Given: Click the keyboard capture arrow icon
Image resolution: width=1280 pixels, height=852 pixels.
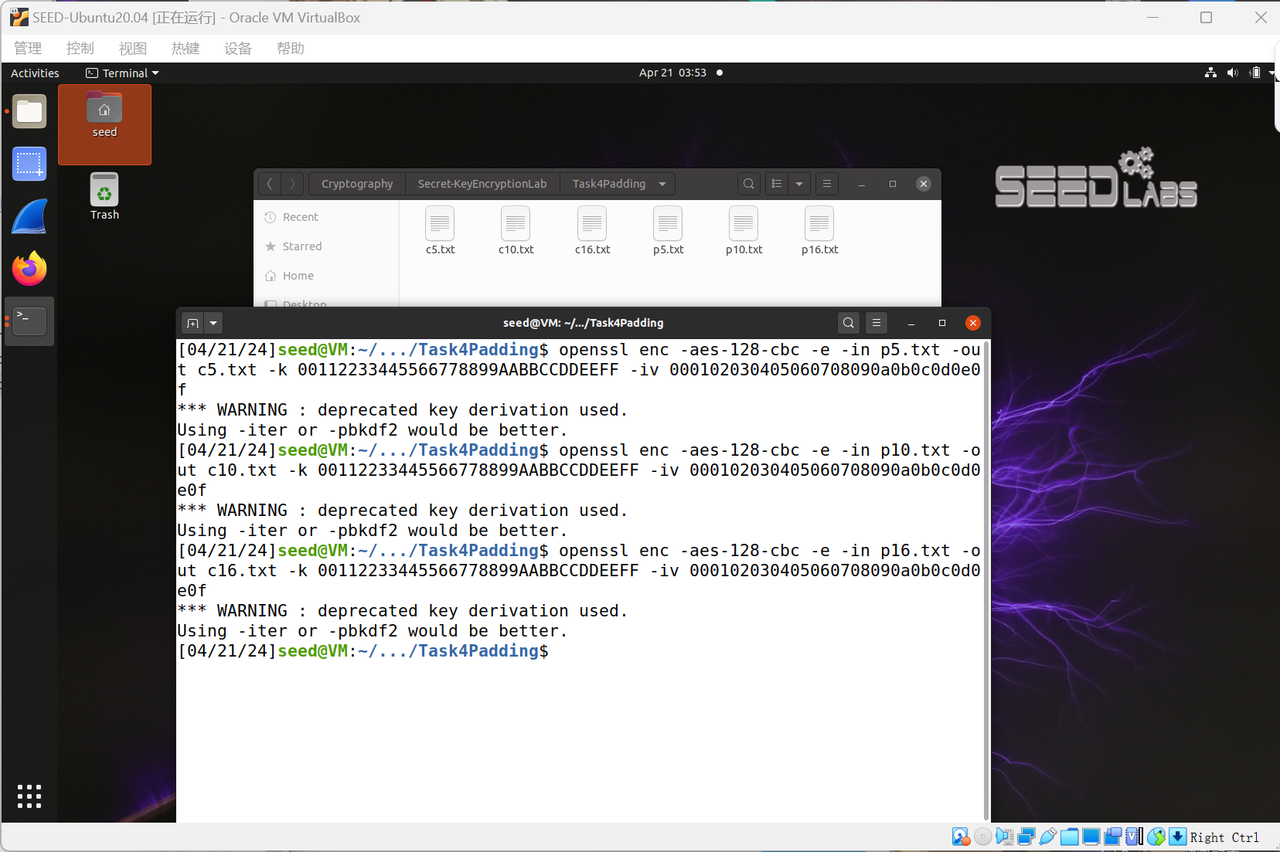Looking at the screenshot, I should pos(1178,837).
